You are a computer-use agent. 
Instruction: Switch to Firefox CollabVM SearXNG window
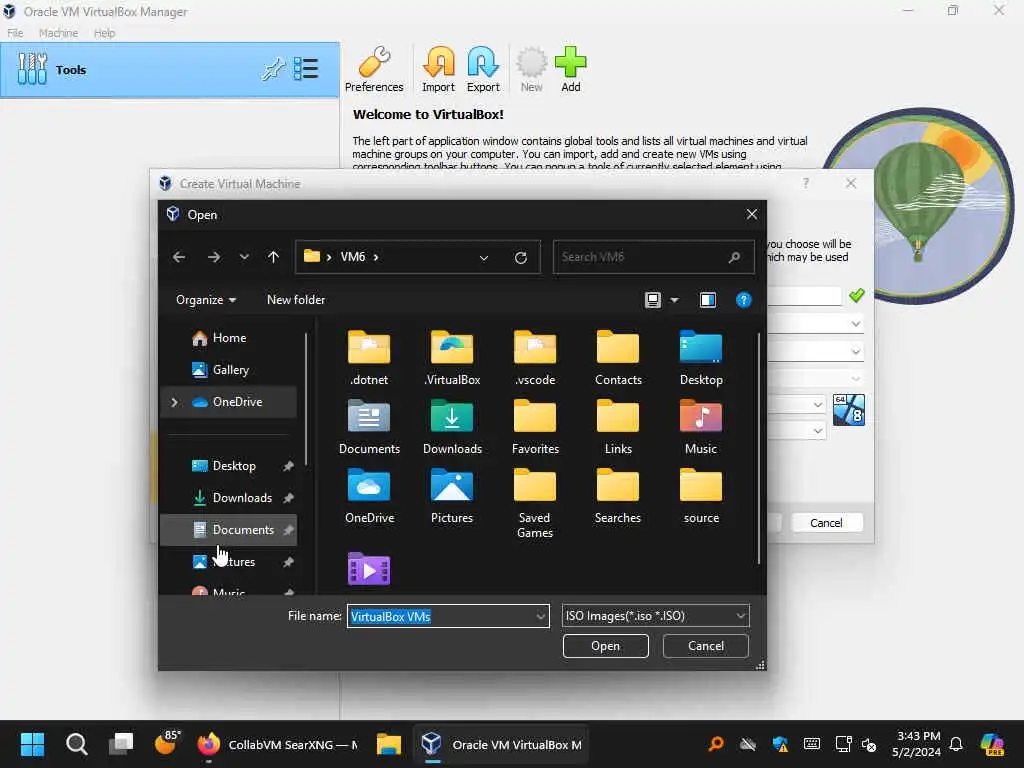[x=279, y=744]
